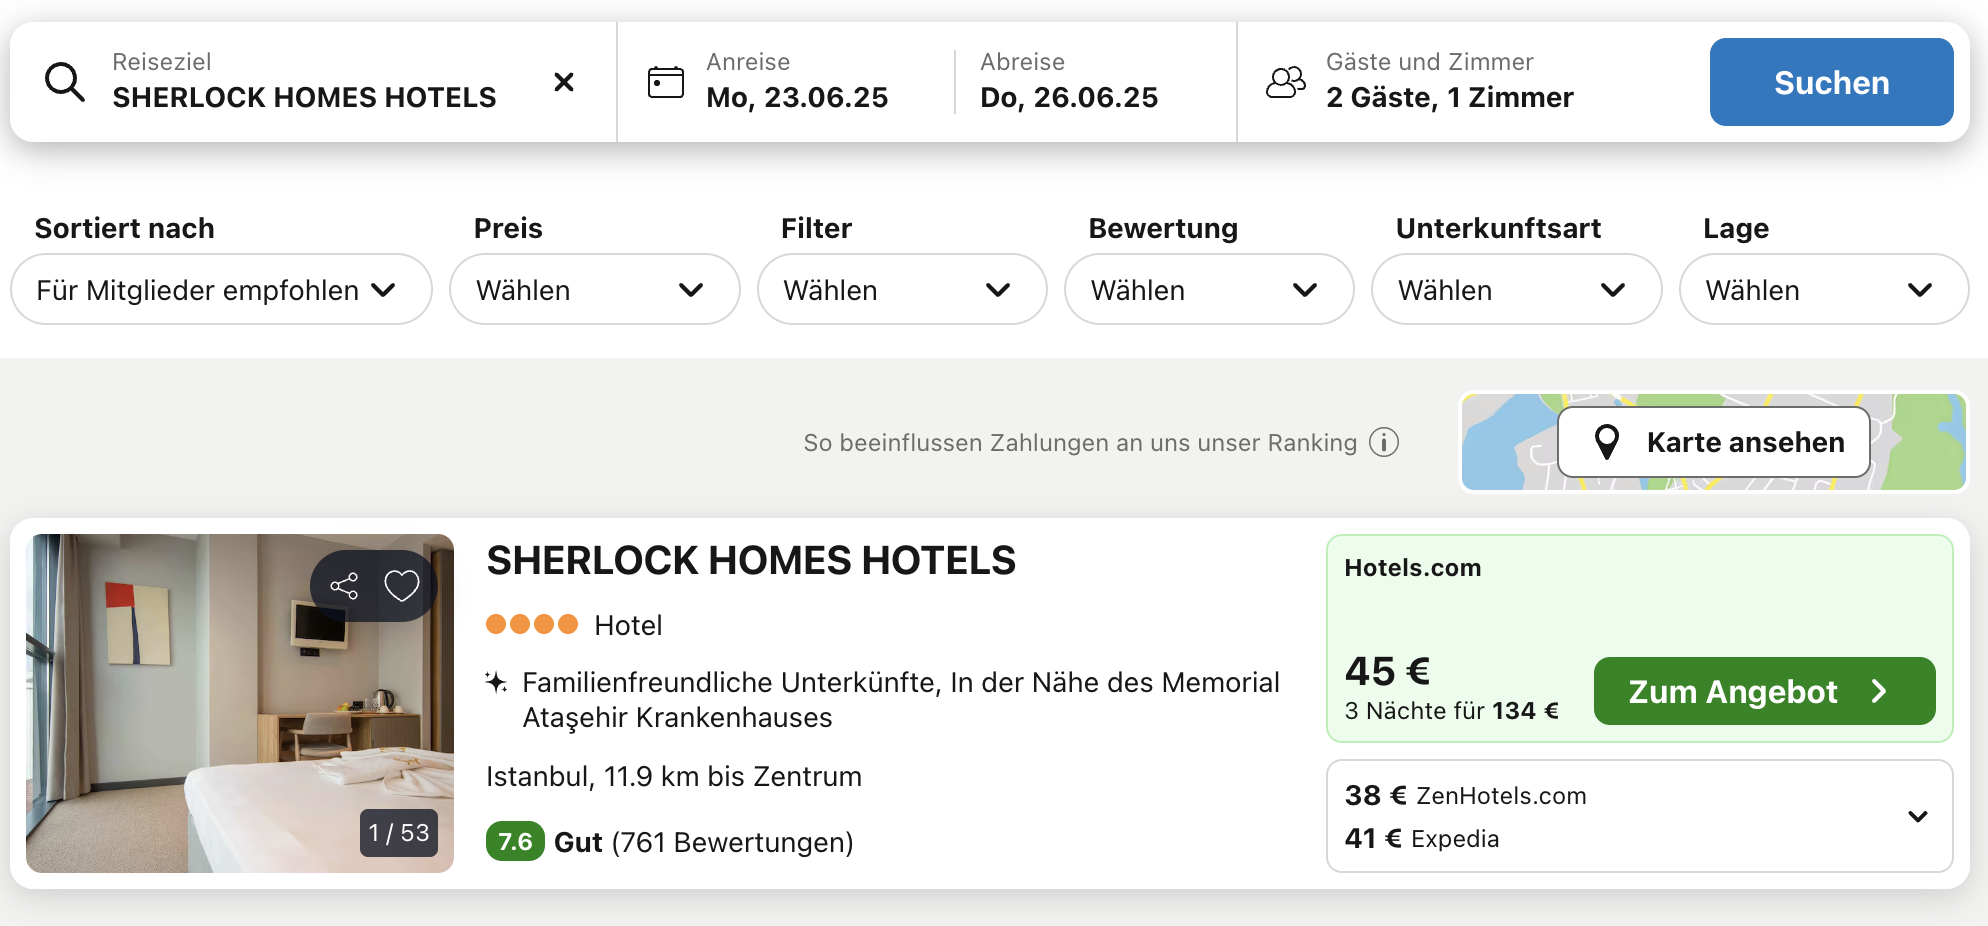Viewport: 1988px width, 926px height.
Task: Open the SHERLOCK HOMES HOTELS title
Action: [x=751, y=561]
